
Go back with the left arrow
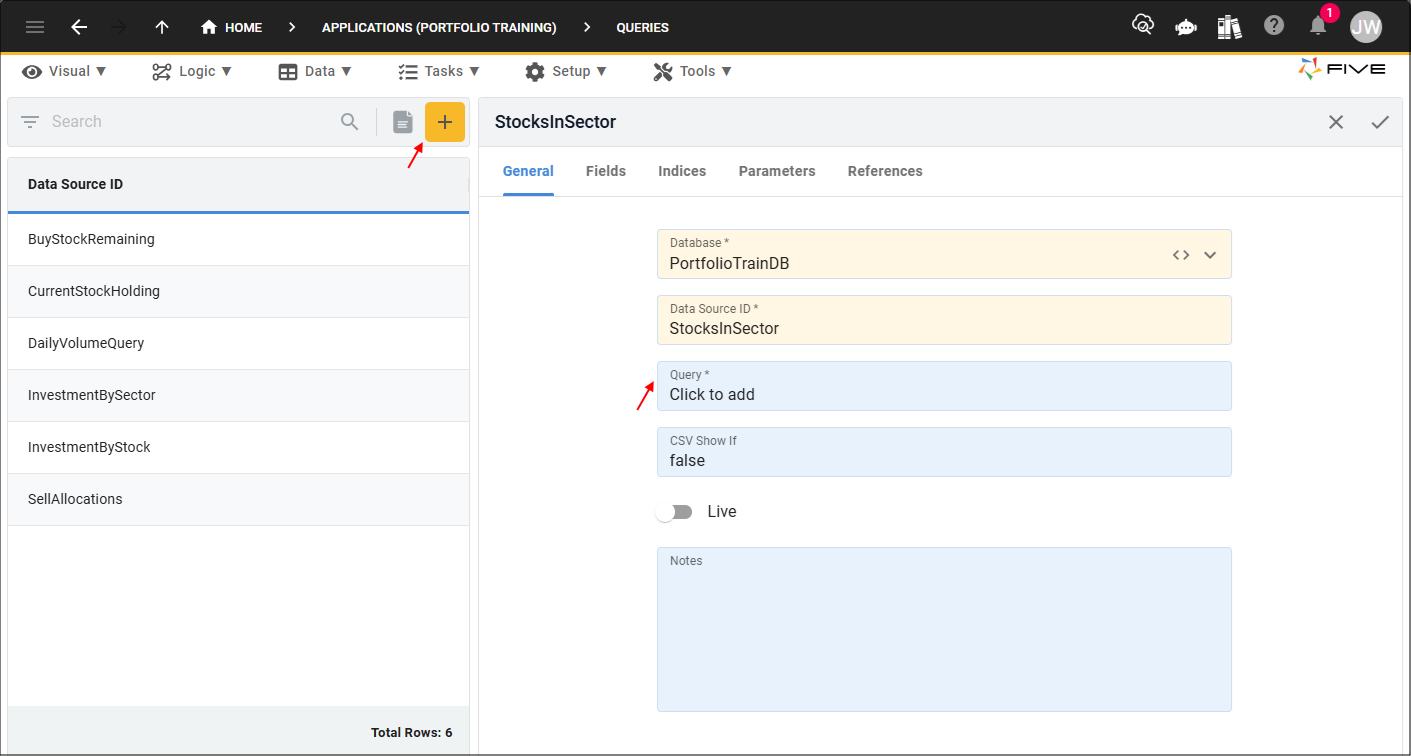[x=79, y=27]
